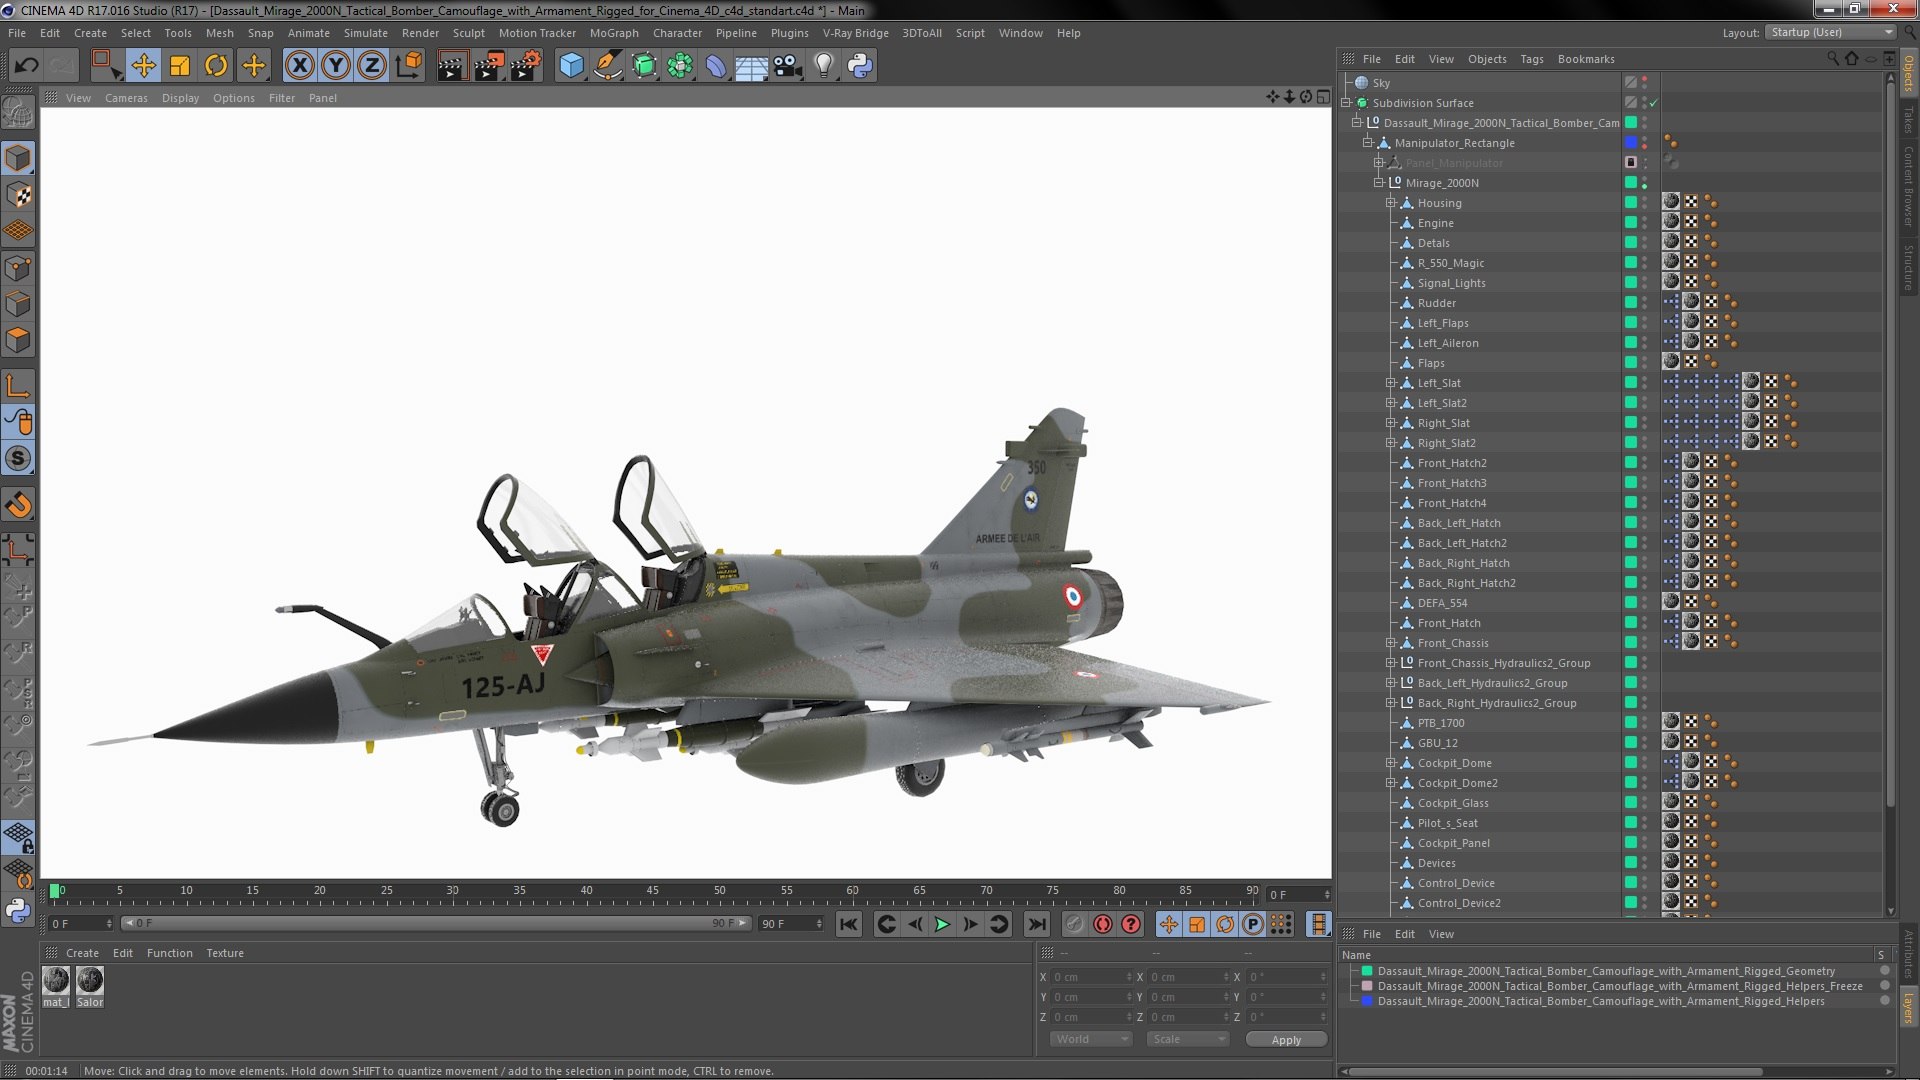1920x1080 pixels.
Task: Select the Salon material thumbnail
Action: tap(90, 987)
